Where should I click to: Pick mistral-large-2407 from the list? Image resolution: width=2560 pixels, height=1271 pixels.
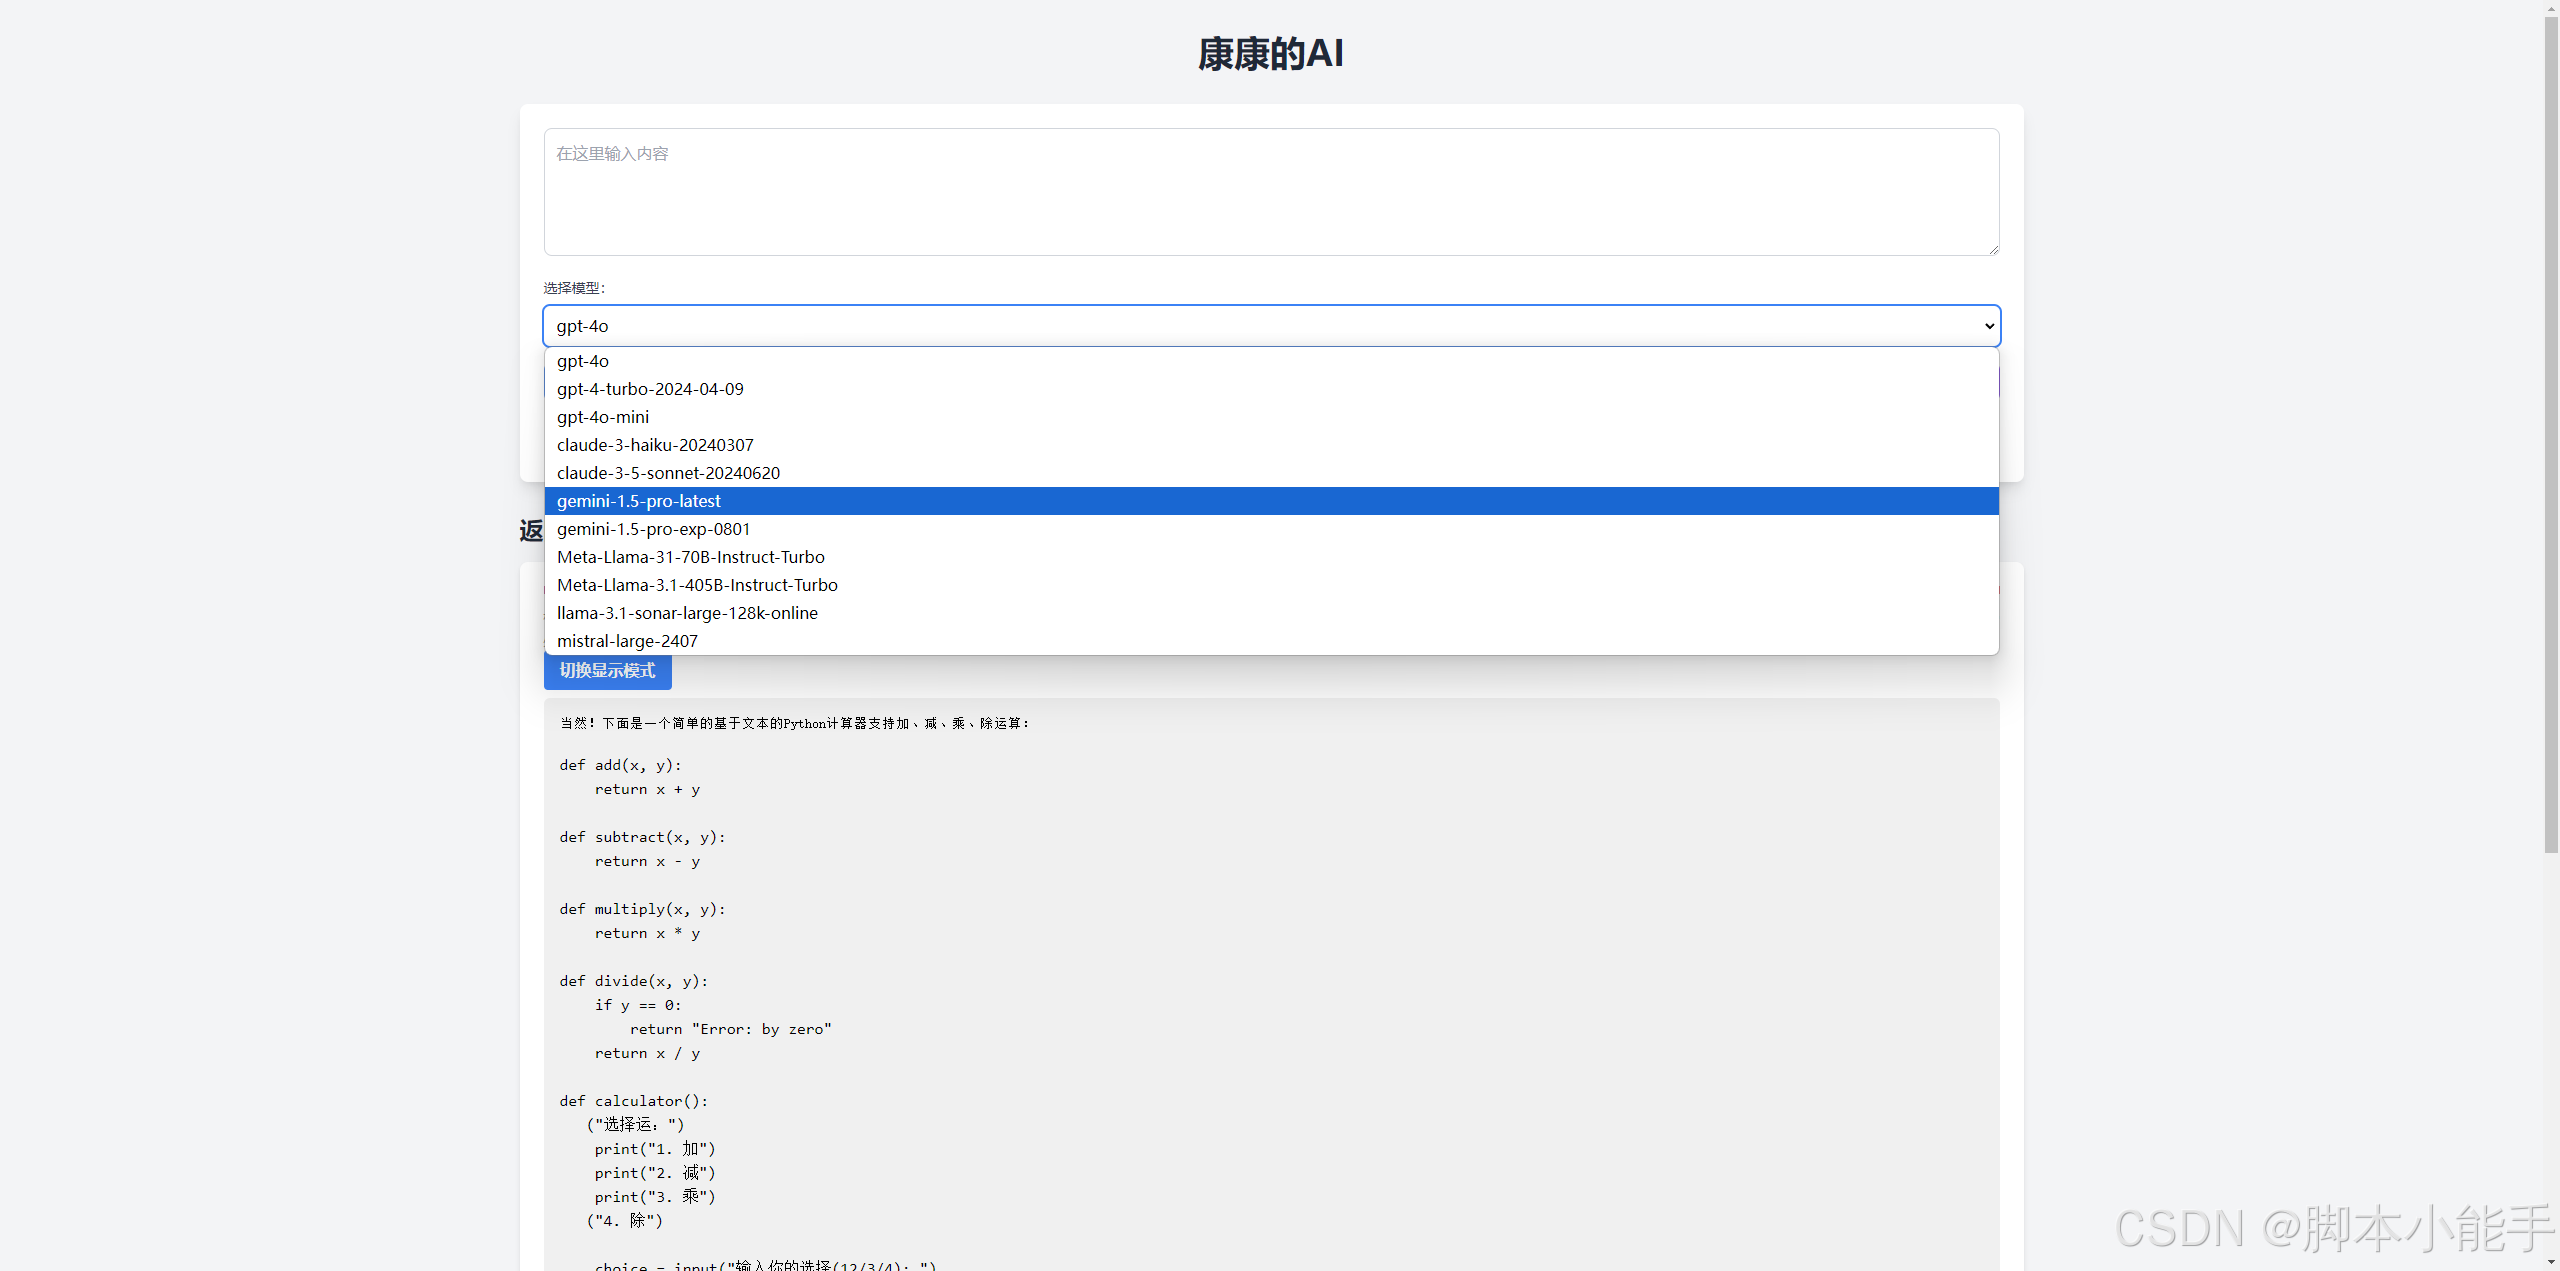627,641
